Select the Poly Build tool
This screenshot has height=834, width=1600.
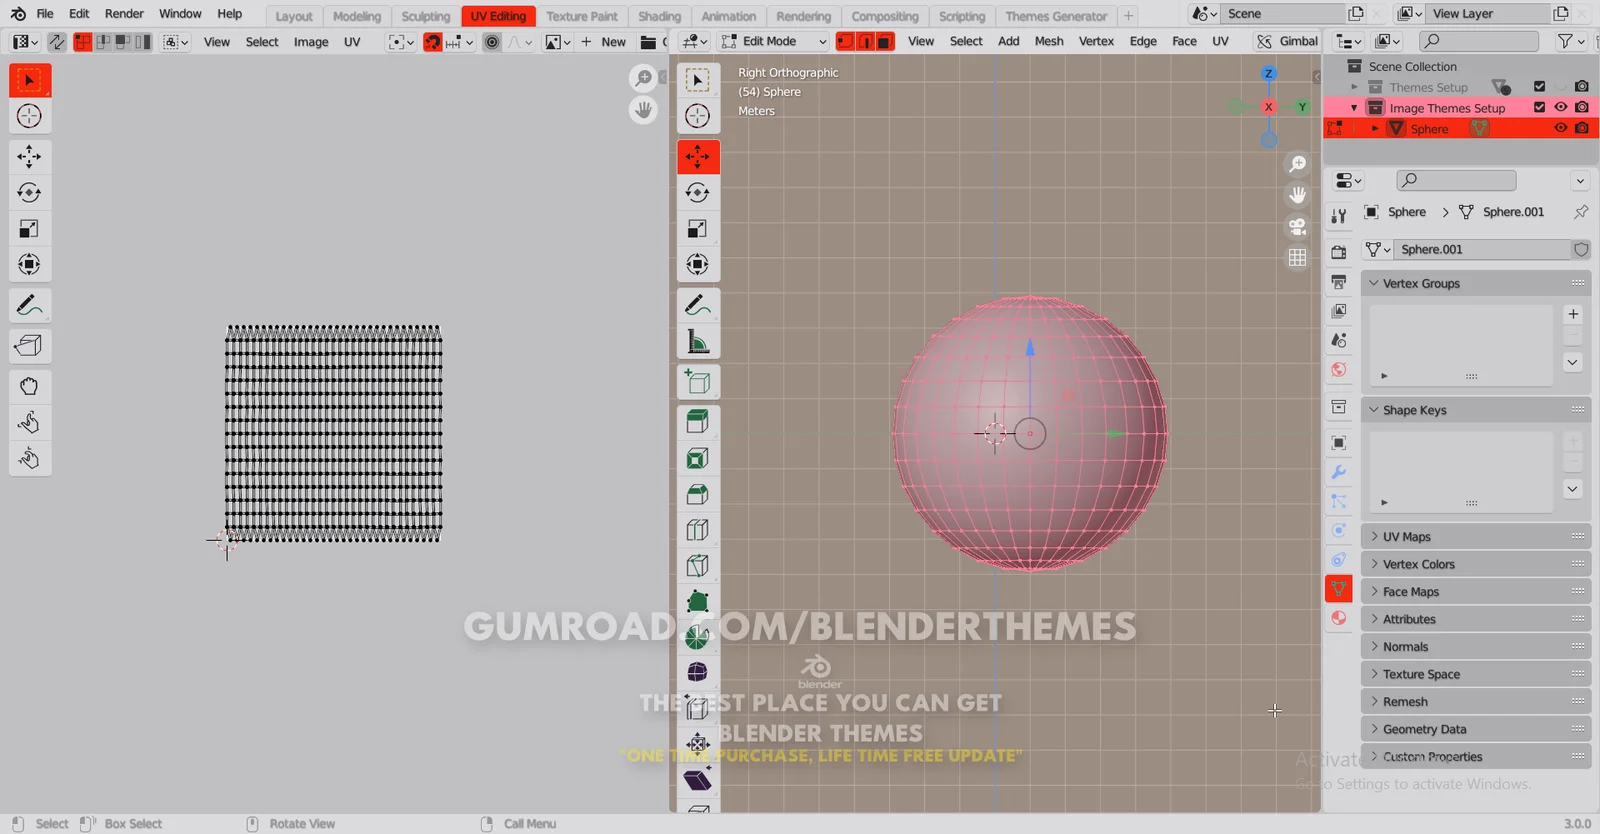(698, 602)
